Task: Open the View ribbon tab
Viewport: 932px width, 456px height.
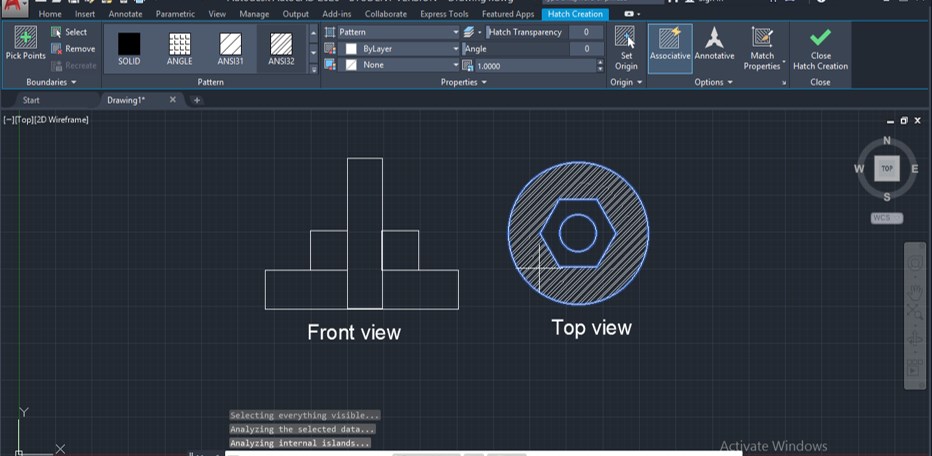Action: pos(217,14)
